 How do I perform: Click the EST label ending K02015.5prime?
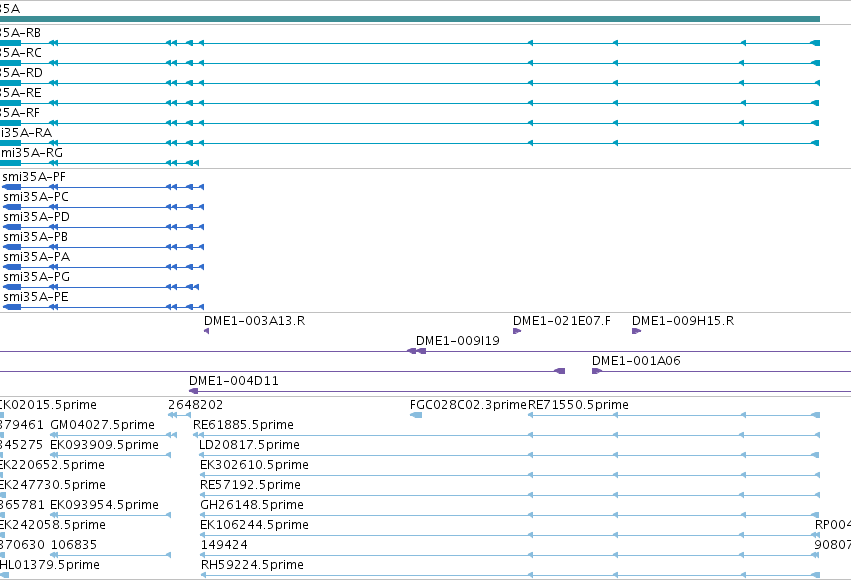click(48, 405)
